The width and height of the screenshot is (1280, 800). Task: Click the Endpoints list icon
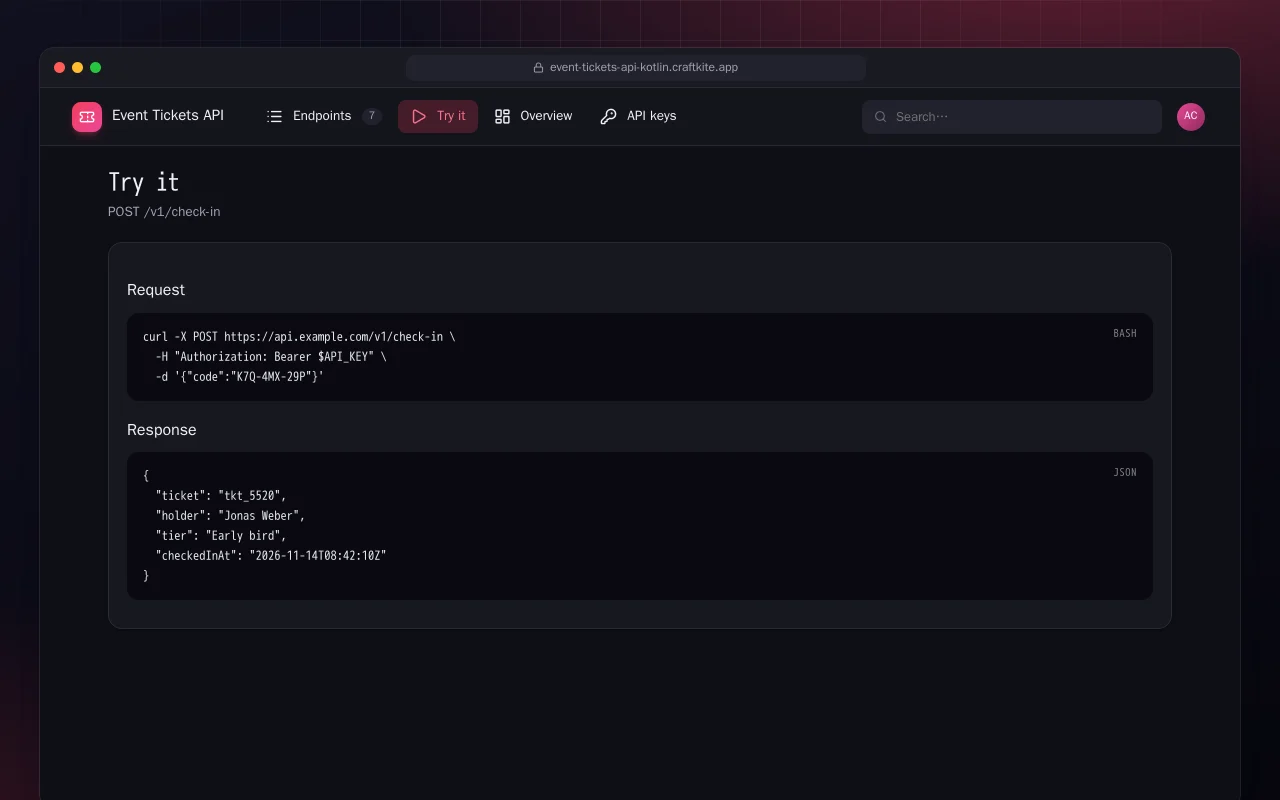(x=275, y=116)
